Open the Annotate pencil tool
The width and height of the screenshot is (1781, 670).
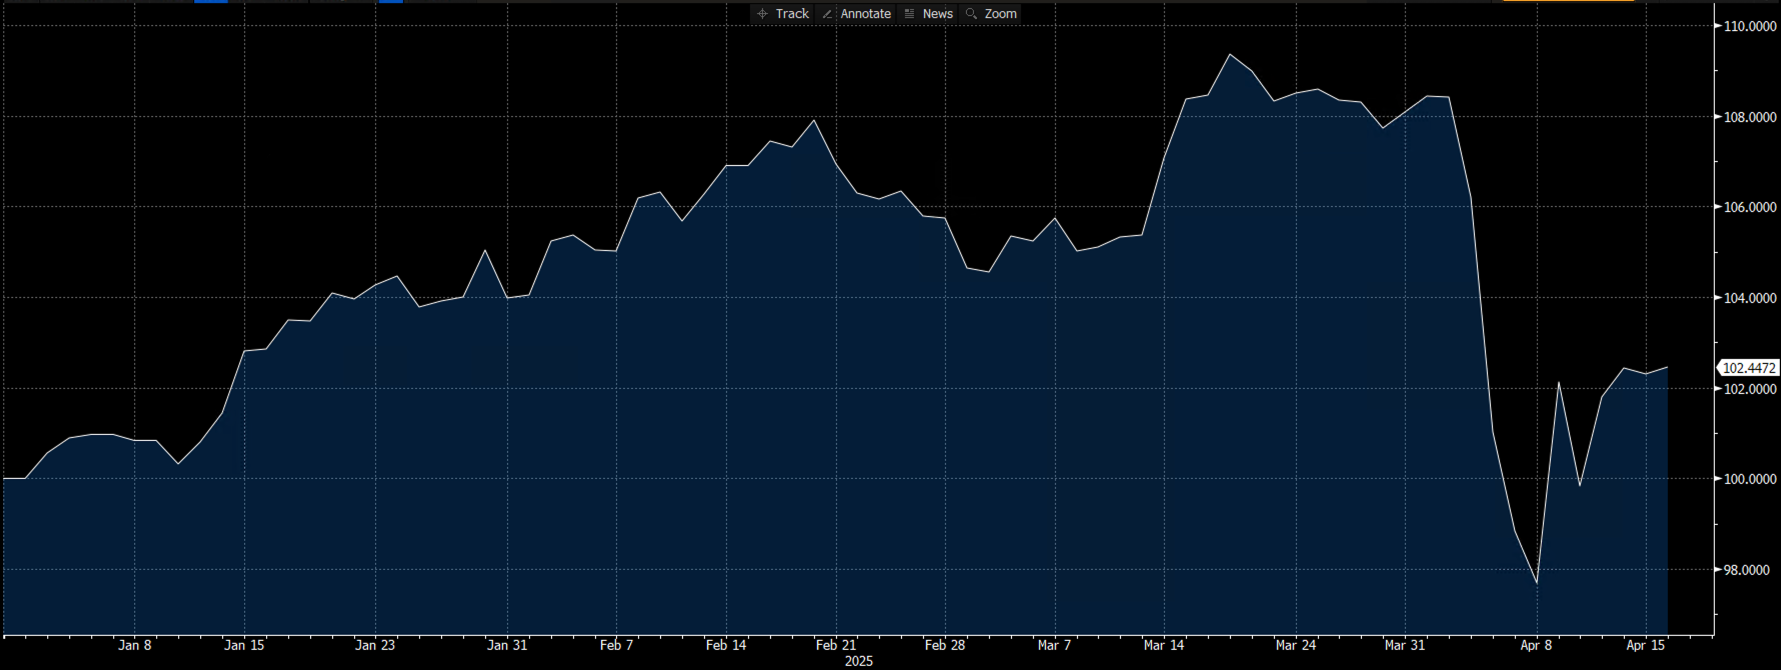point(856,14)
